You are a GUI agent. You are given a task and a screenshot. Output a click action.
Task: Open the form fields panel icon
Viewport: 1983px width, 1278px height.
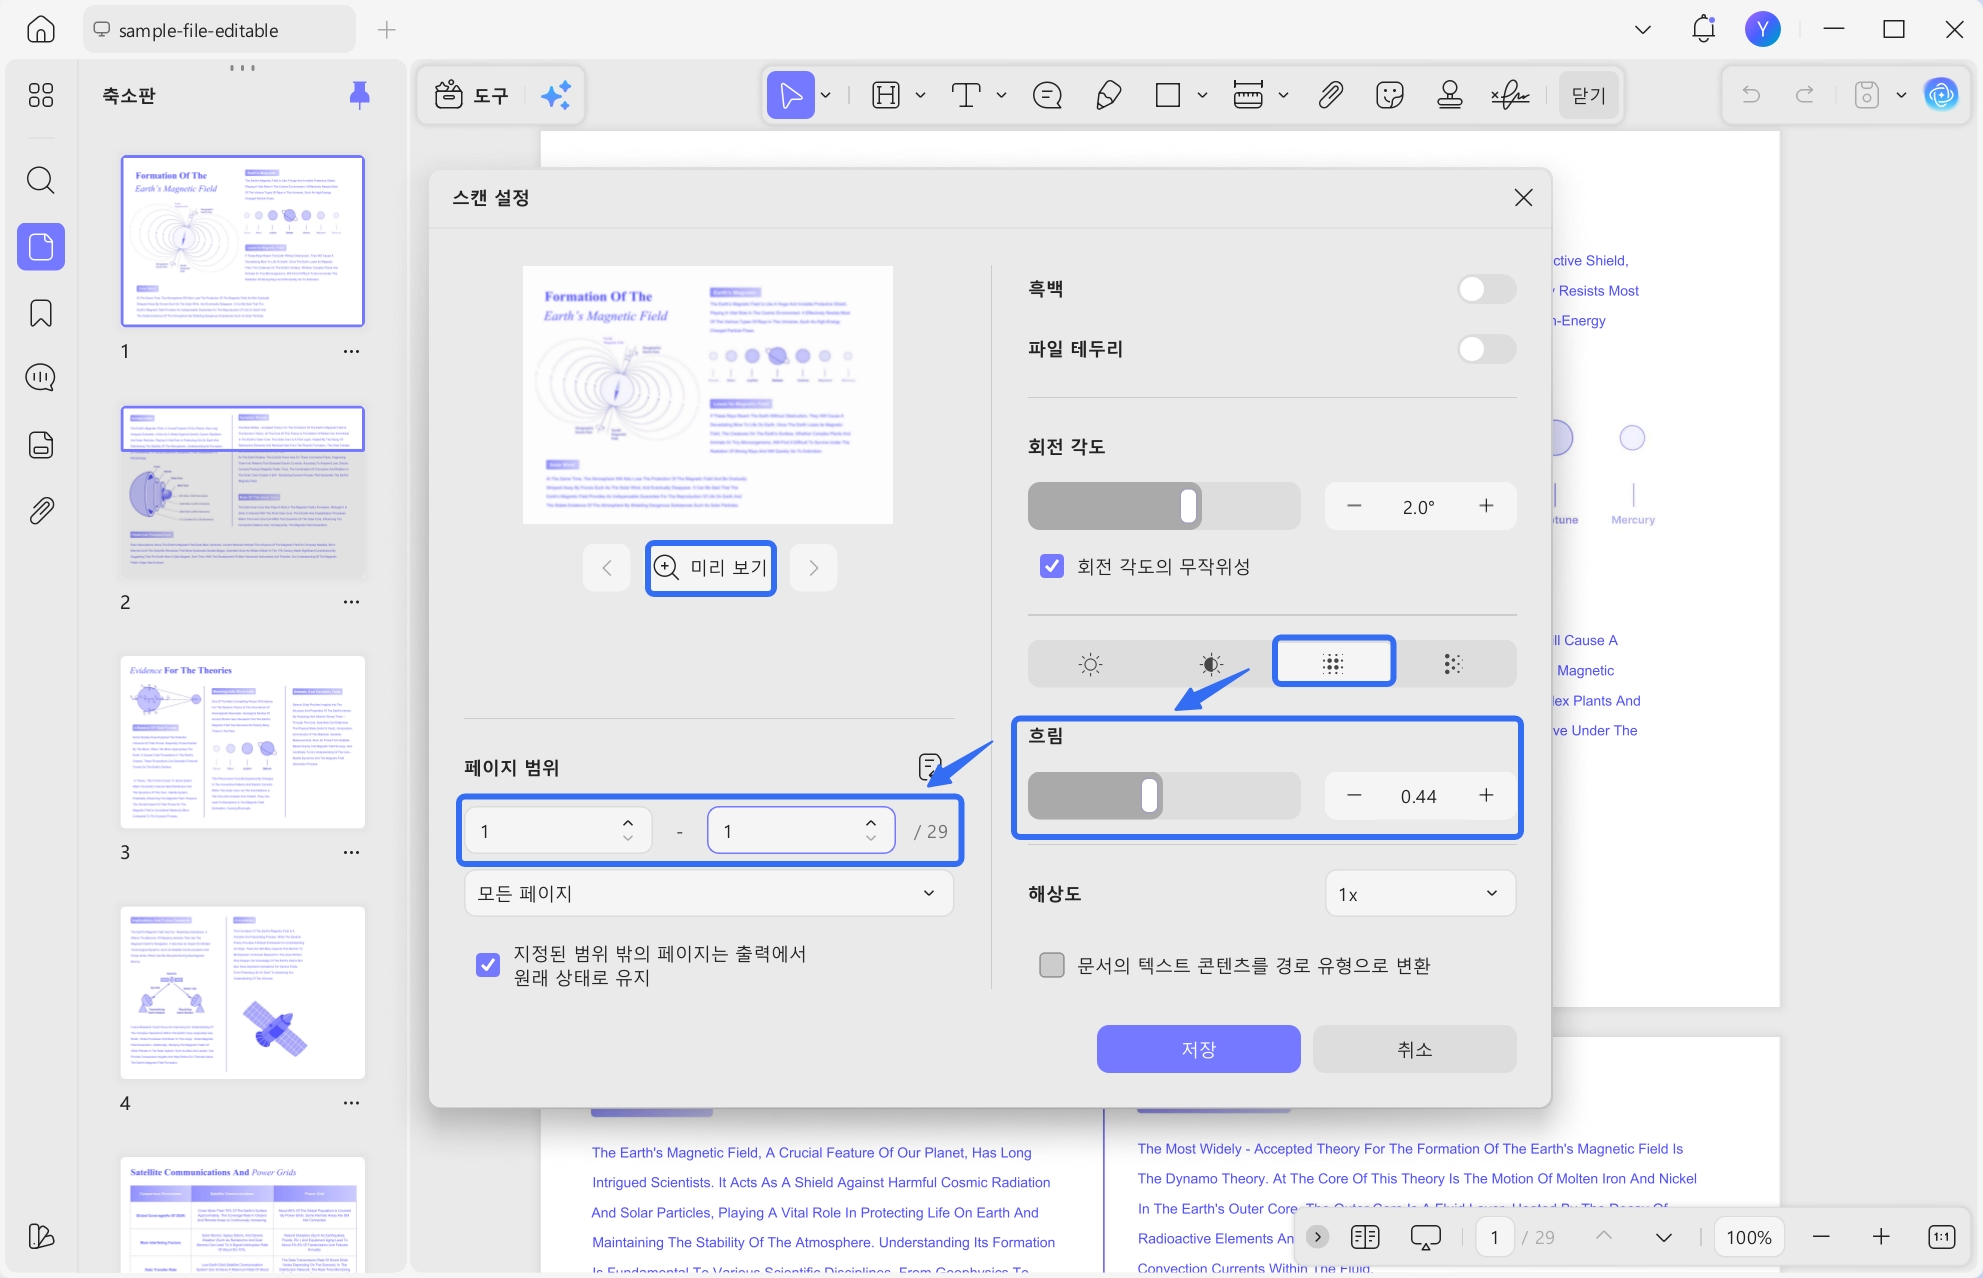[41, 444]
